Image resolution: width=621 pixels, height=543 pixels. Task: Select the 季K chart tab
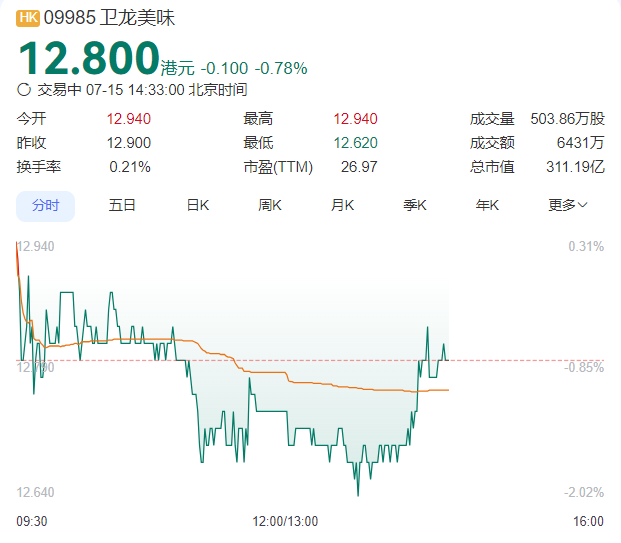[415, 206]
